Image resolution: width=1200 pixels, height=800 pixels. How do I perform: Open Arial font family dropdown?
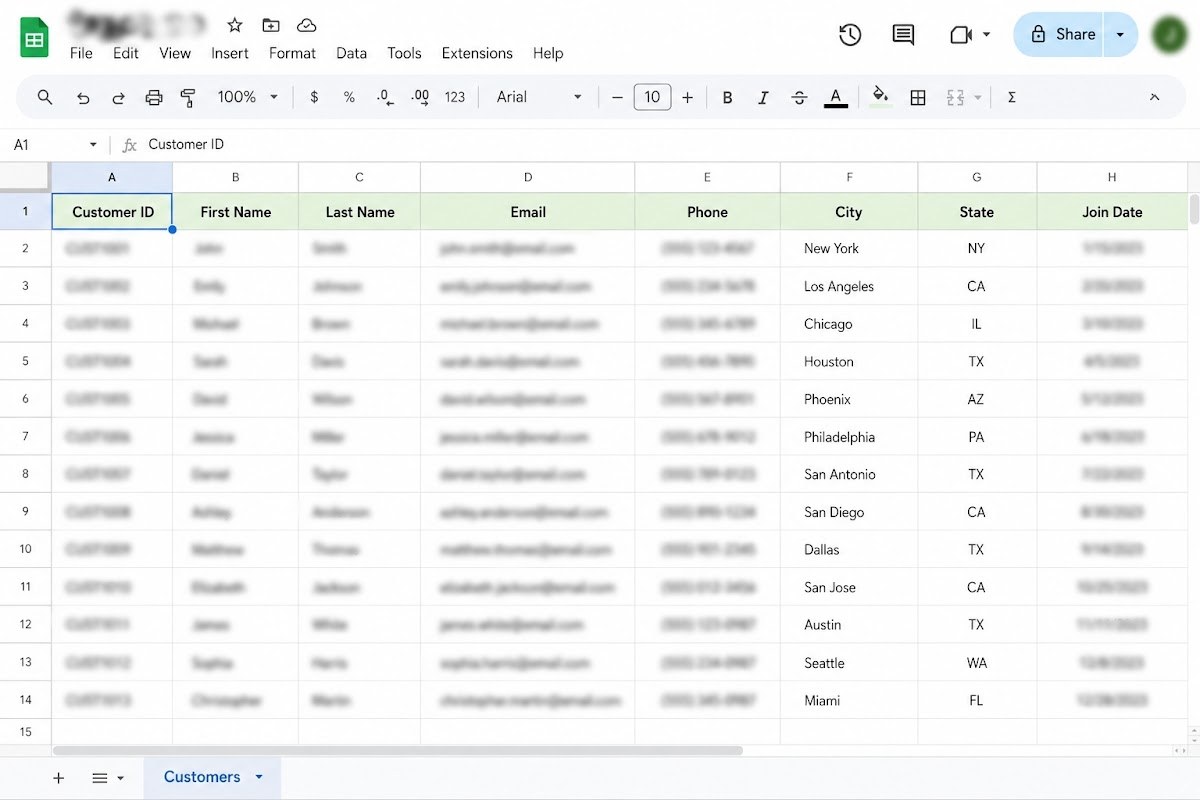(540, 97)
